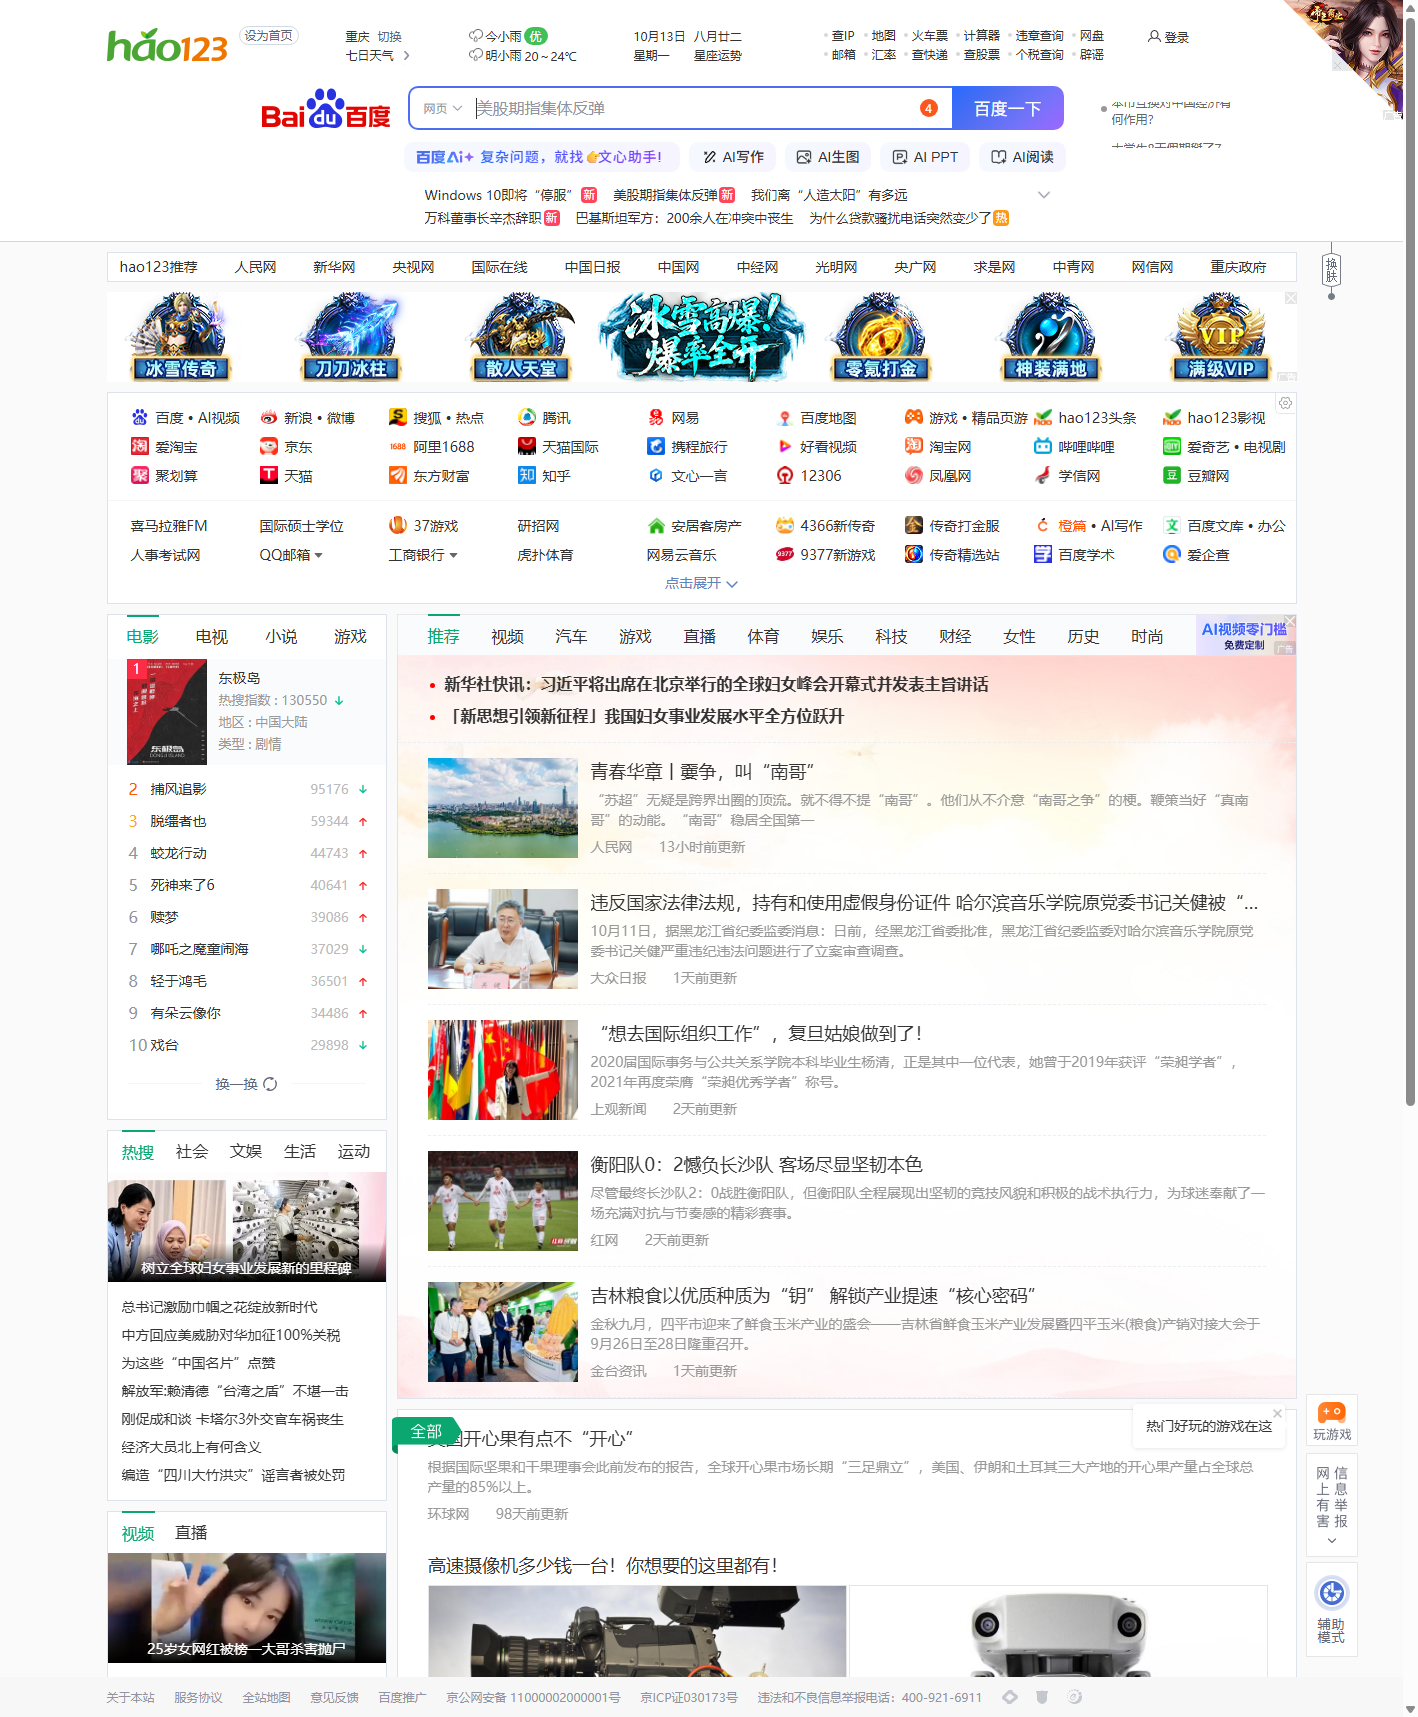Expand the 网信上有害举报 panel chevron
This screenshot has width=1418, height=1717.
click(1331, 1541)
